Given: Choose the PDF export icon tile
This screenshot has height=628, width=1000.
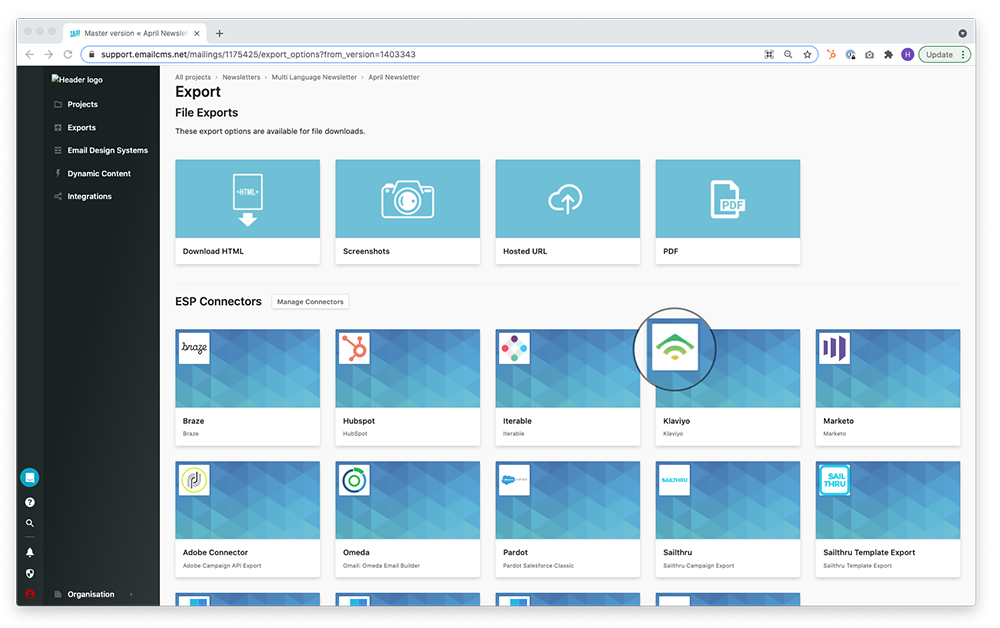Looking at the screenshot, I should [728, 200].
